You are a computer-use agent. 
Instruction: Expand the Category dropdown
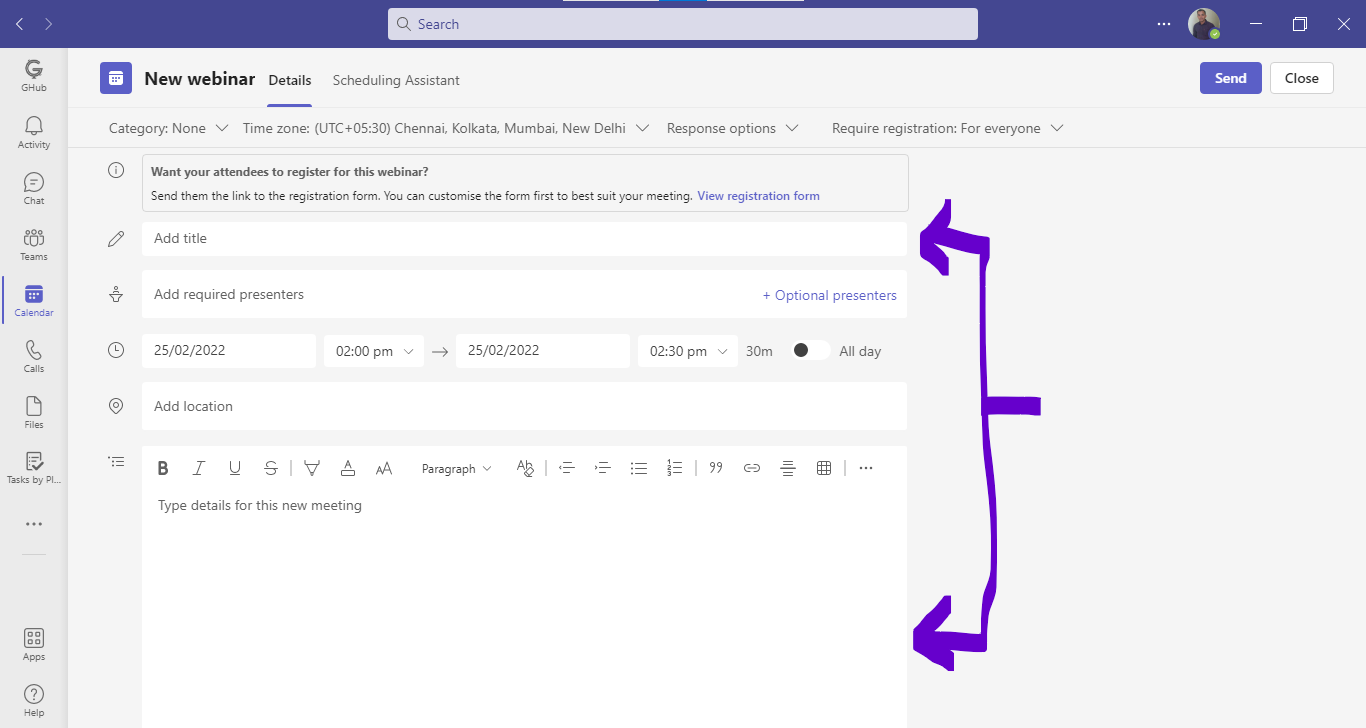coord(168,128)
